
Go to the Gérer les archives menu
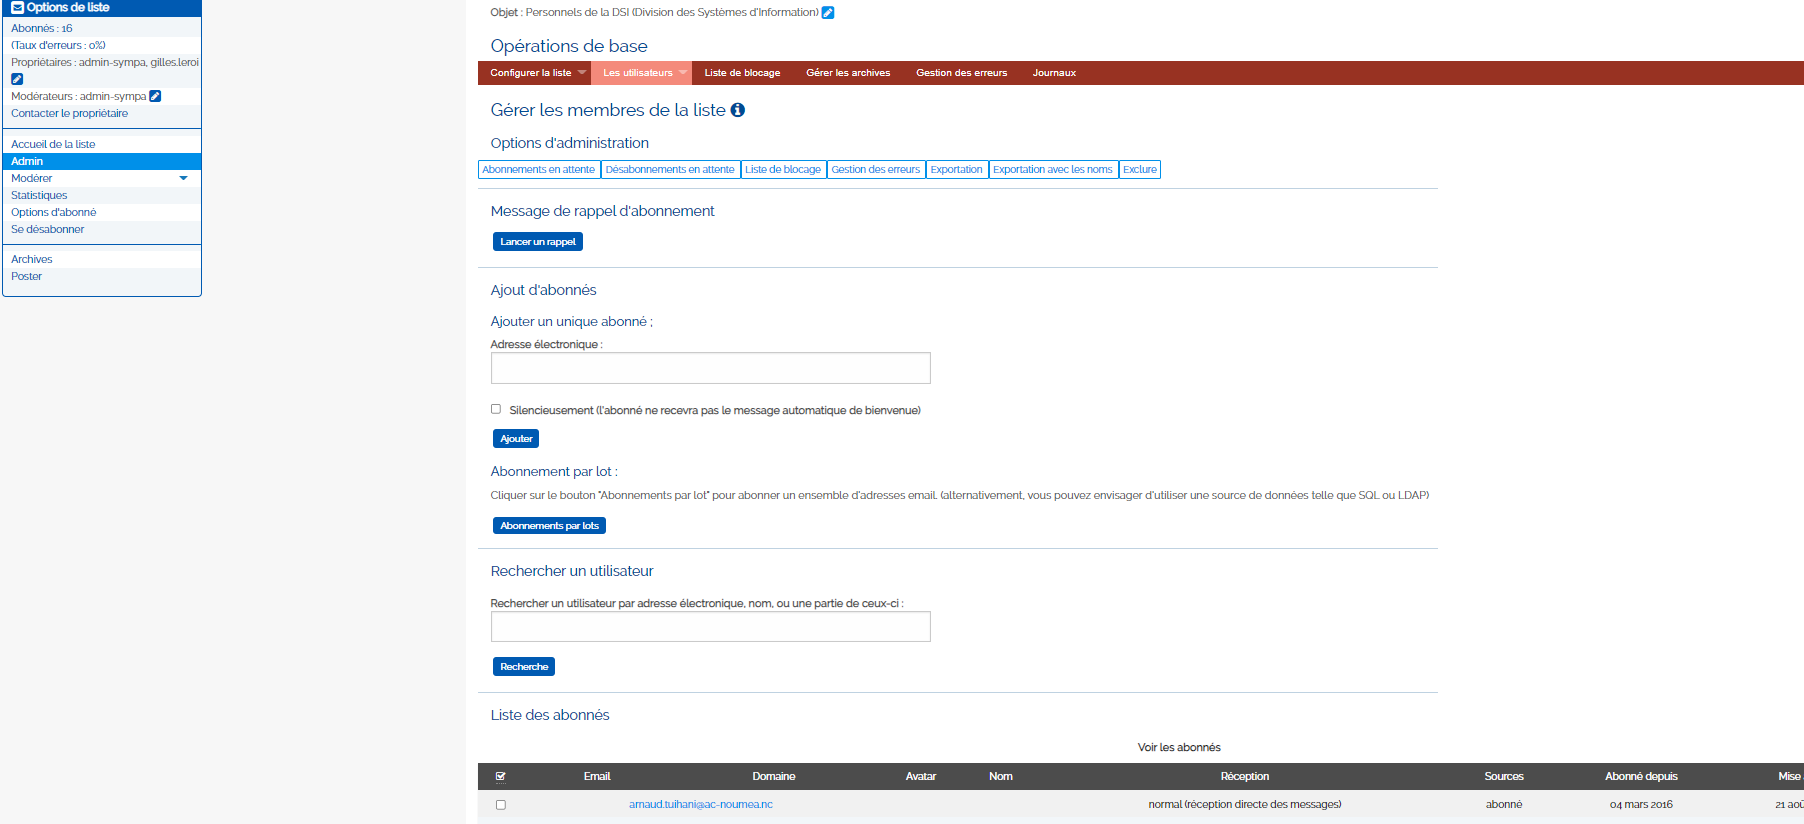pyautogui.click(x=848, y=73)
